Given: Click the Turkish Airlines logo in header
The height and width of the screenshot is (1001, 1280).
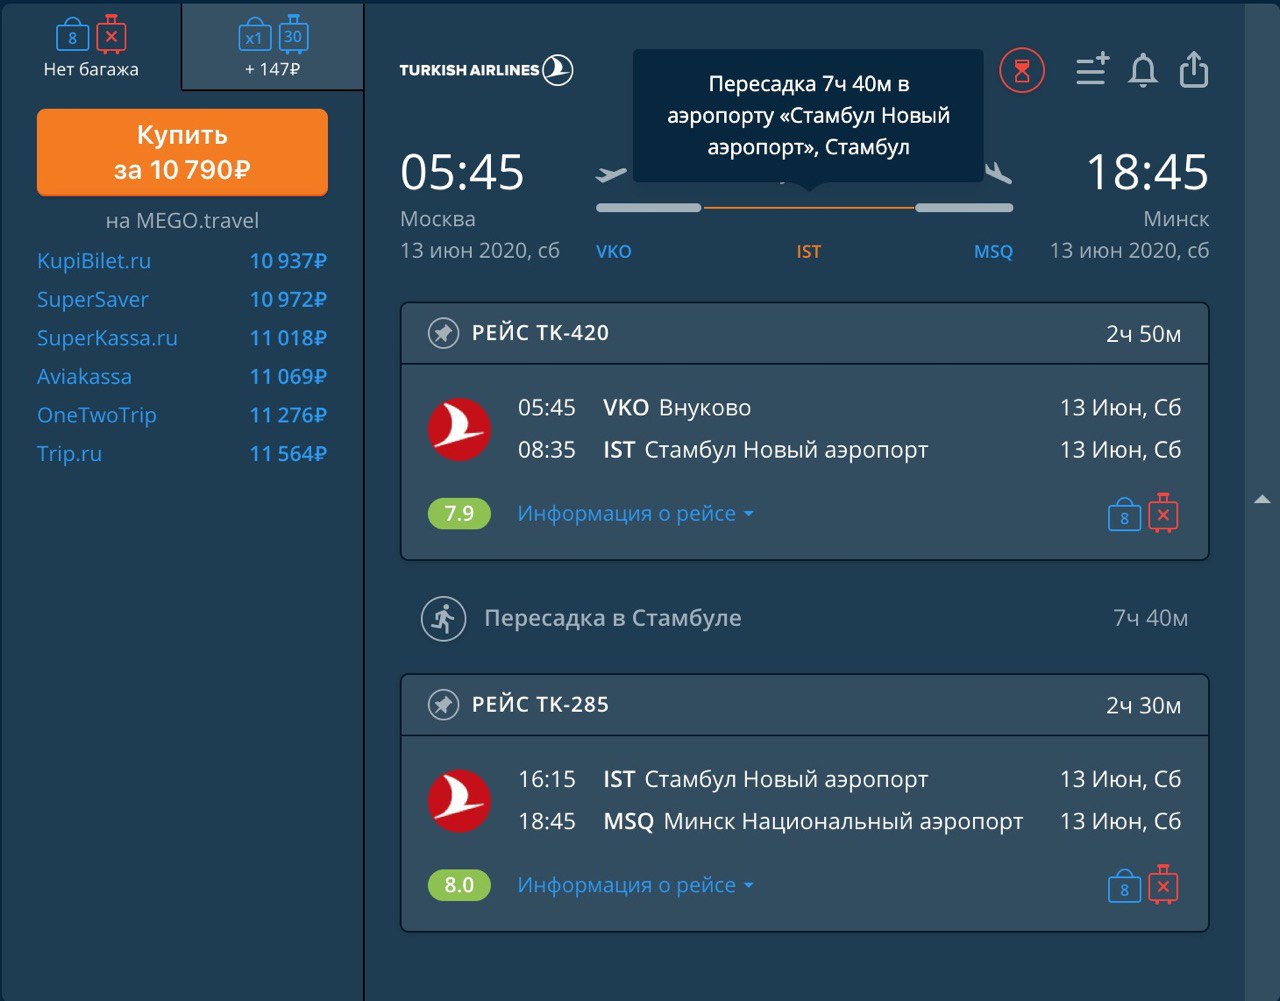Looking at the screenshot, I should coord(486,70).
